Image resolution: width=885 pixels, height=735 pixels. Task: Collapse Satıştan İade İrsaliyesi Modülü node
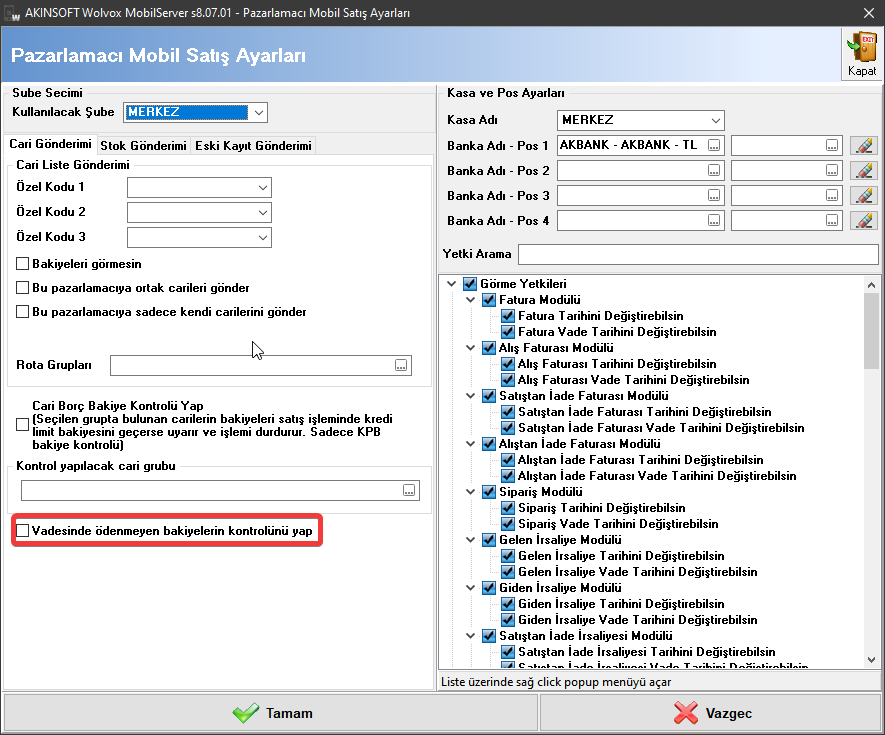click(x=471, y=636)
